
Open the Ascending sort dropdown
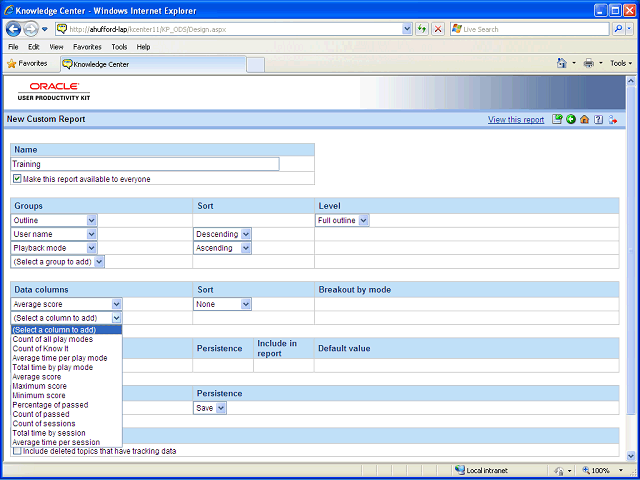[x=222, y=248]
